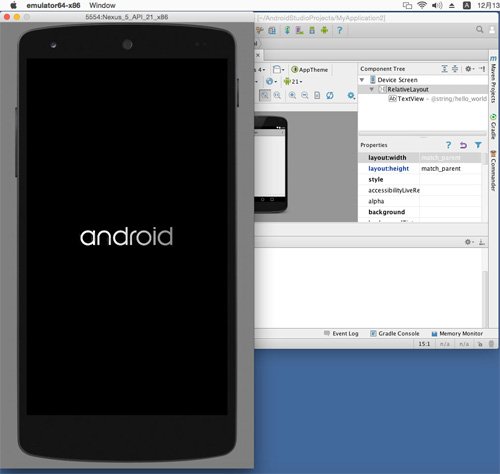This screenshot has width=500, height=474.
Task: Edit layout:height match_parent value
Action: click(x=450, y=169)
